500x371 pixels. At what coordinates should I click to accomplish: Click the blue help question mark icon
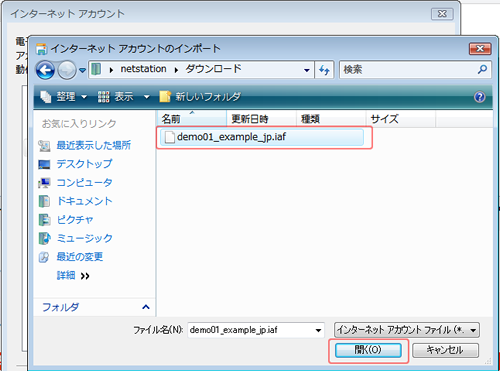(x=479, y=97)
